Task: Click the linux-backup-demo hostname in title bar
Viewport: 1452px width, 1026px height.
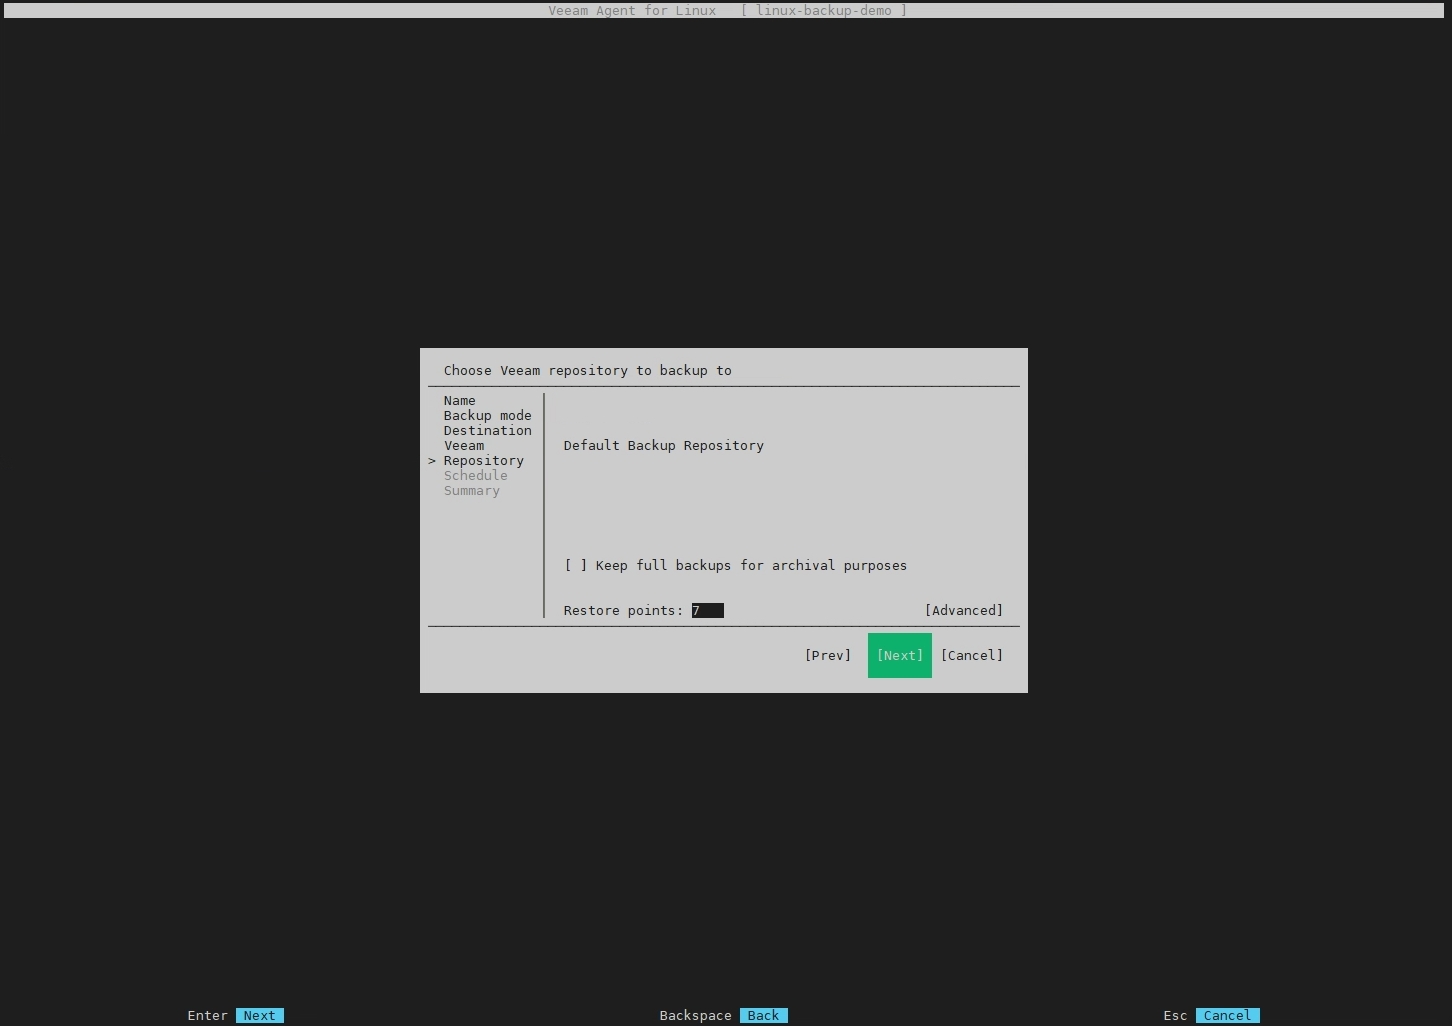Action: (823, 11)
